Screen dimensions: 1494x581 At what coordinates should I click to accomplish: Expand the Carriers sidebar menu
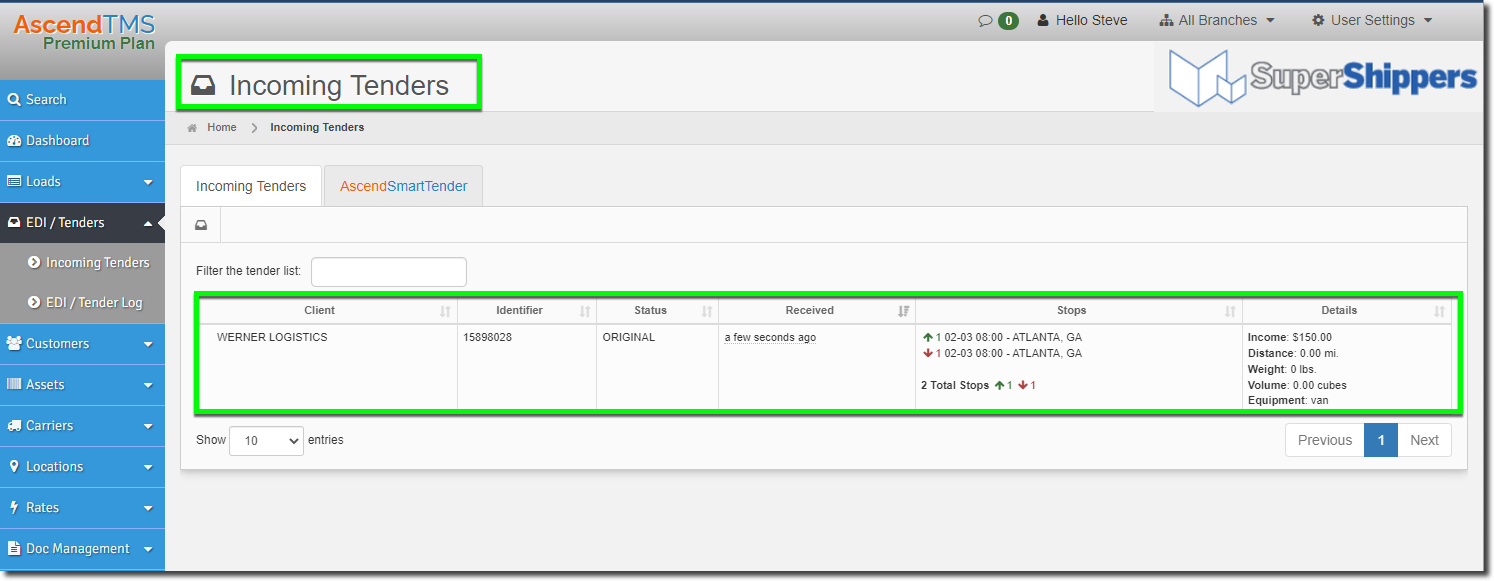pos(148,426)
